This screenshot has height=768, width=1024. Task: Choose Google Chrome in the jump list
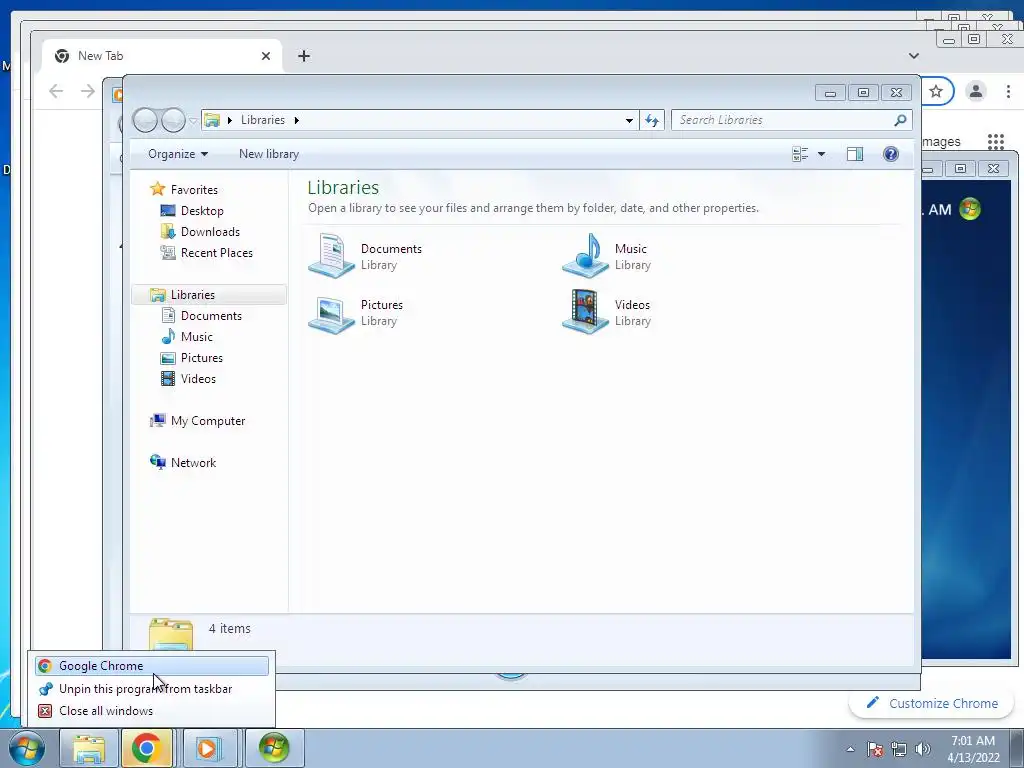(152, 665)
